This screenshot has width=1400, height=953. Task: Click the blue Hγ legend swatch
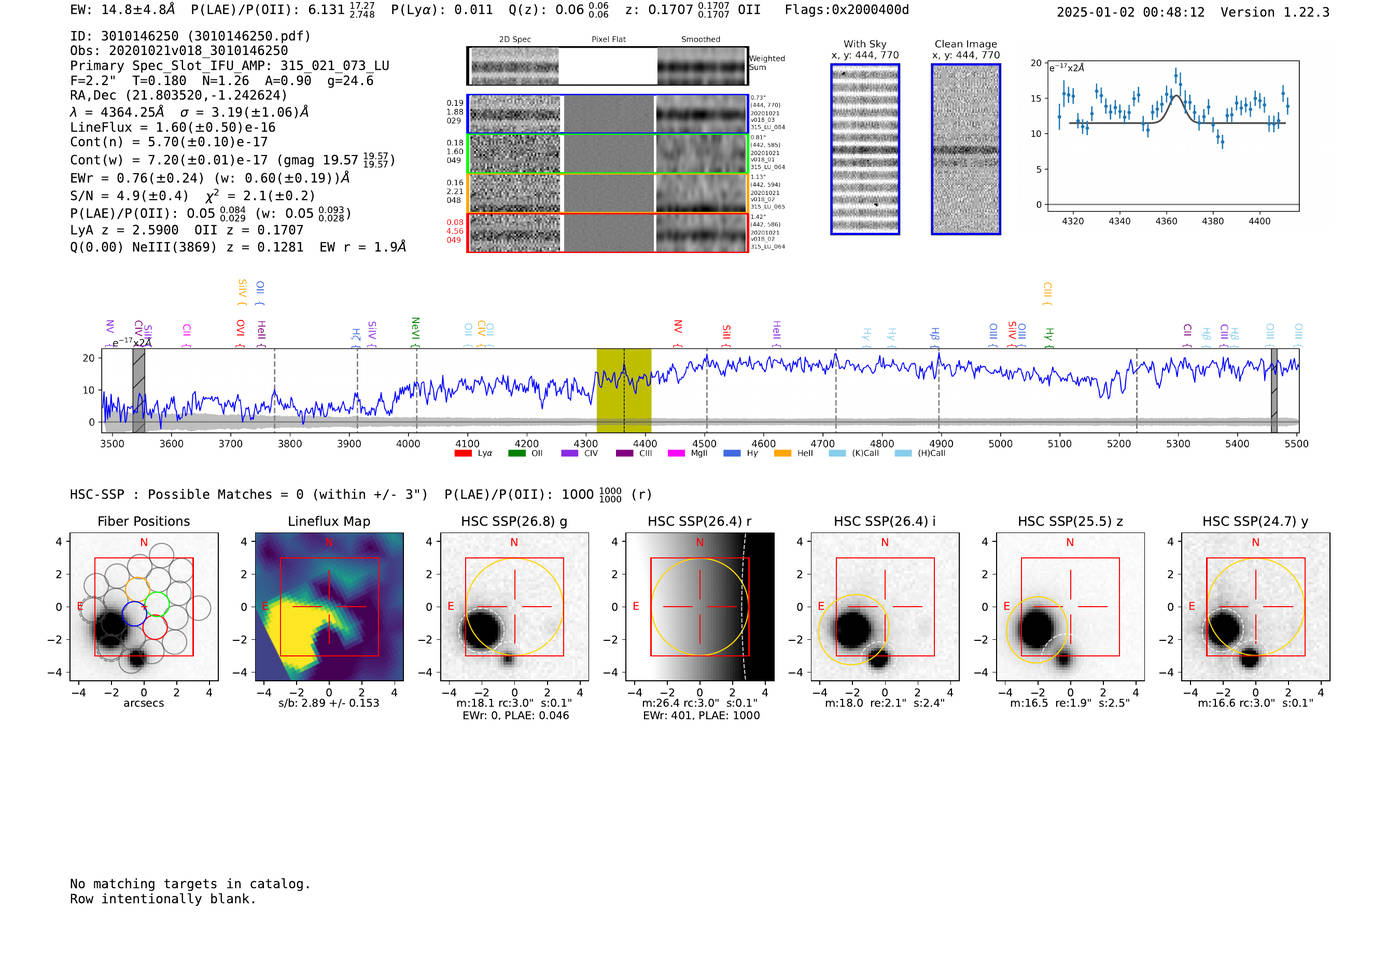[x=732, y=453]
